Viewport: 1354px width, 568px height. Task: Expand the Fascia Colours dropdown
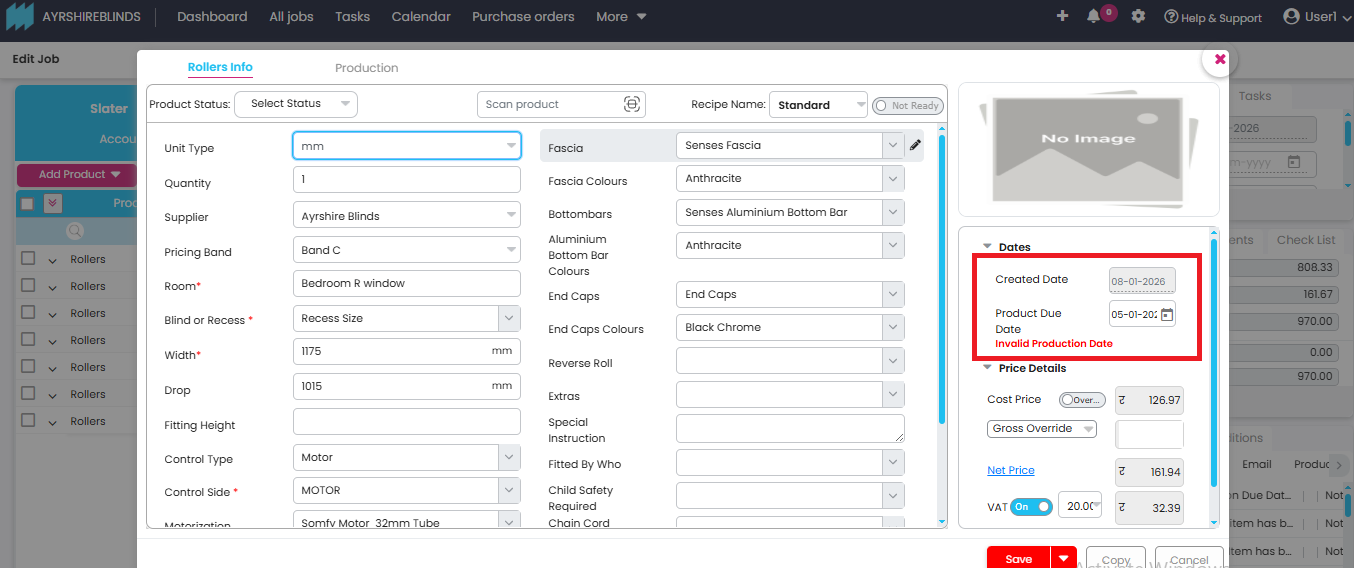(893, 179)
